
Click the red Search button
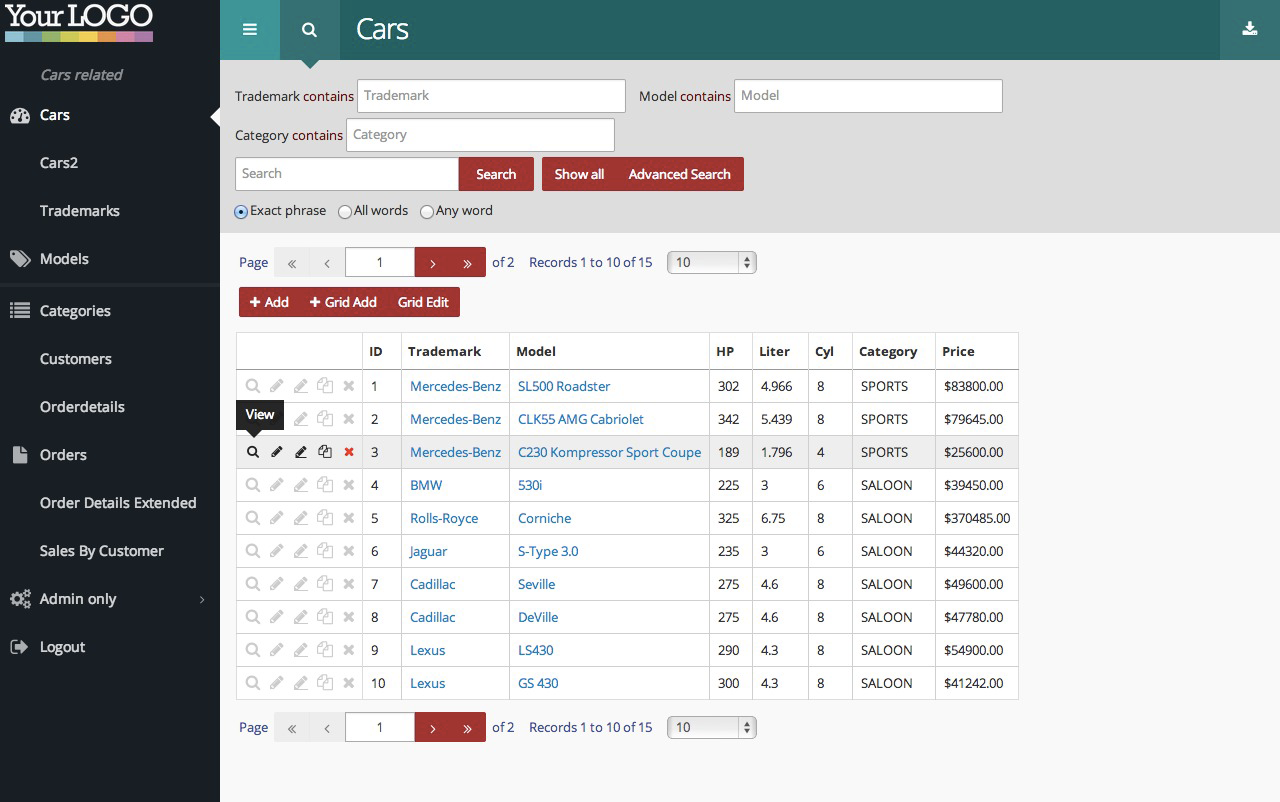496,174
